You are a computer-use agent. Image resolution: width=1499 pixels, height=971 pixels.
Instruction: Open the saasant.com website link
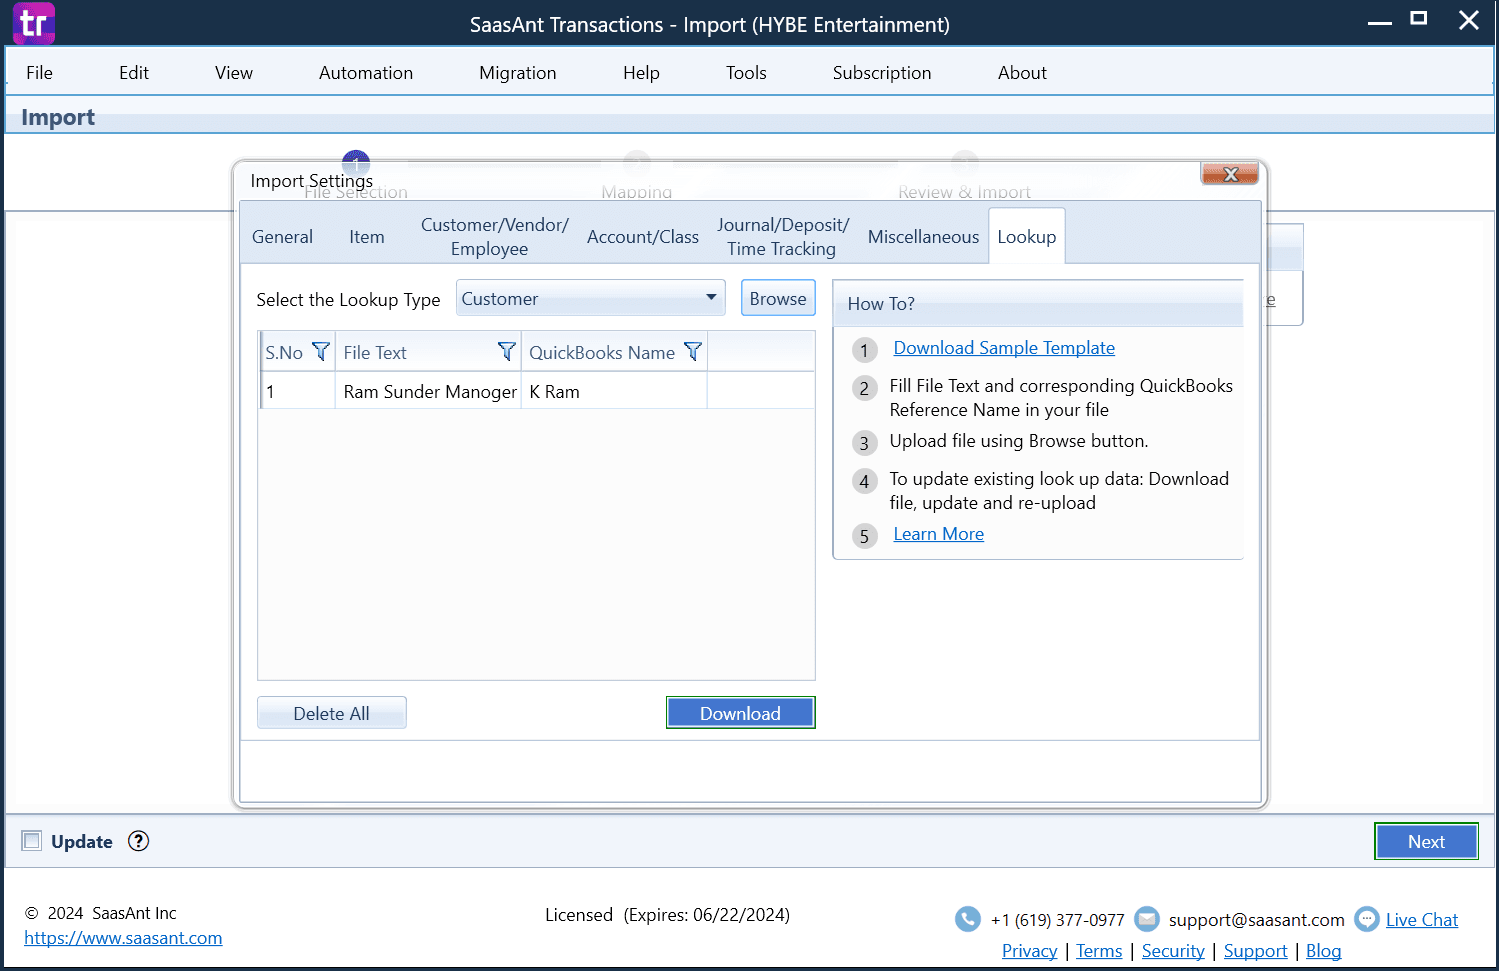coord(123,938)
